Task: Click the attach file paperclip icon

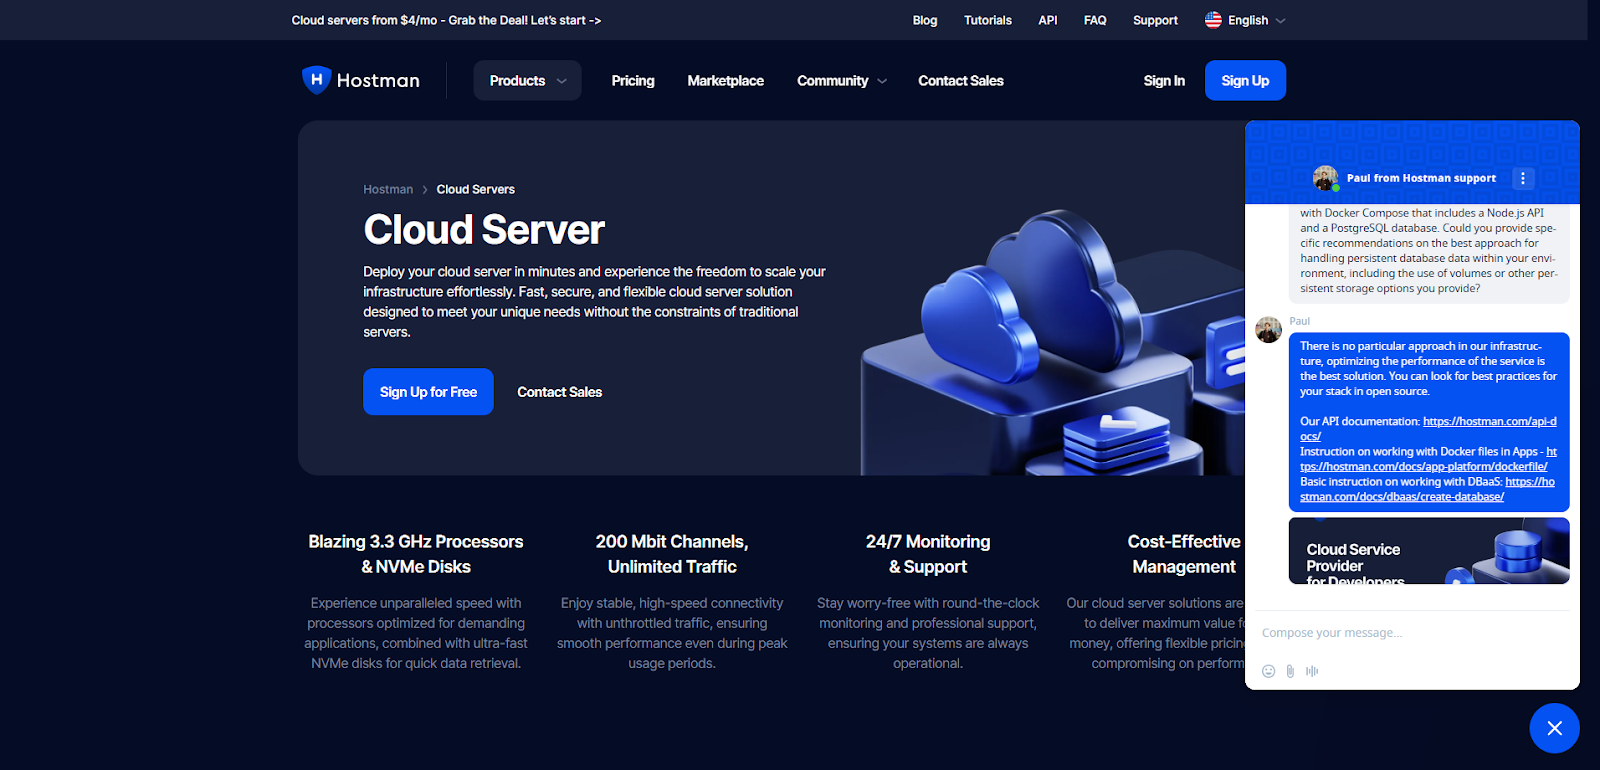Action: point(1290,671)
